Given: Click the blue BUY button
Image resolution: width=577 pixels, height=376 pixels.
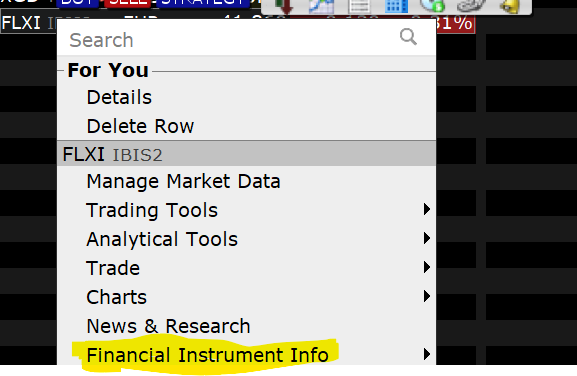Looking at the screenshot, I should click(x=77, y=3).
